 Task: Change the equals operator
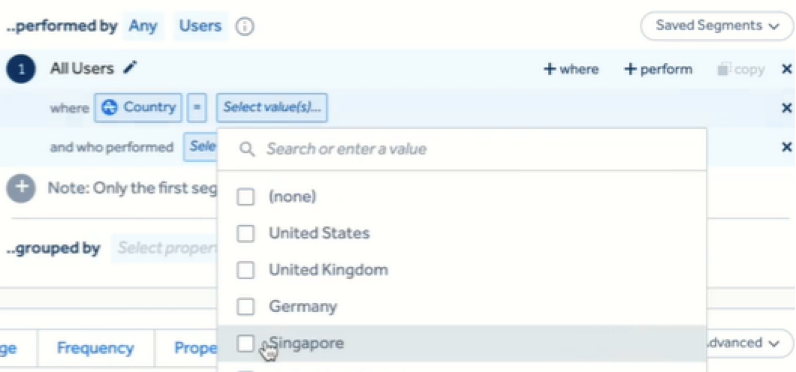pos(197,108)
